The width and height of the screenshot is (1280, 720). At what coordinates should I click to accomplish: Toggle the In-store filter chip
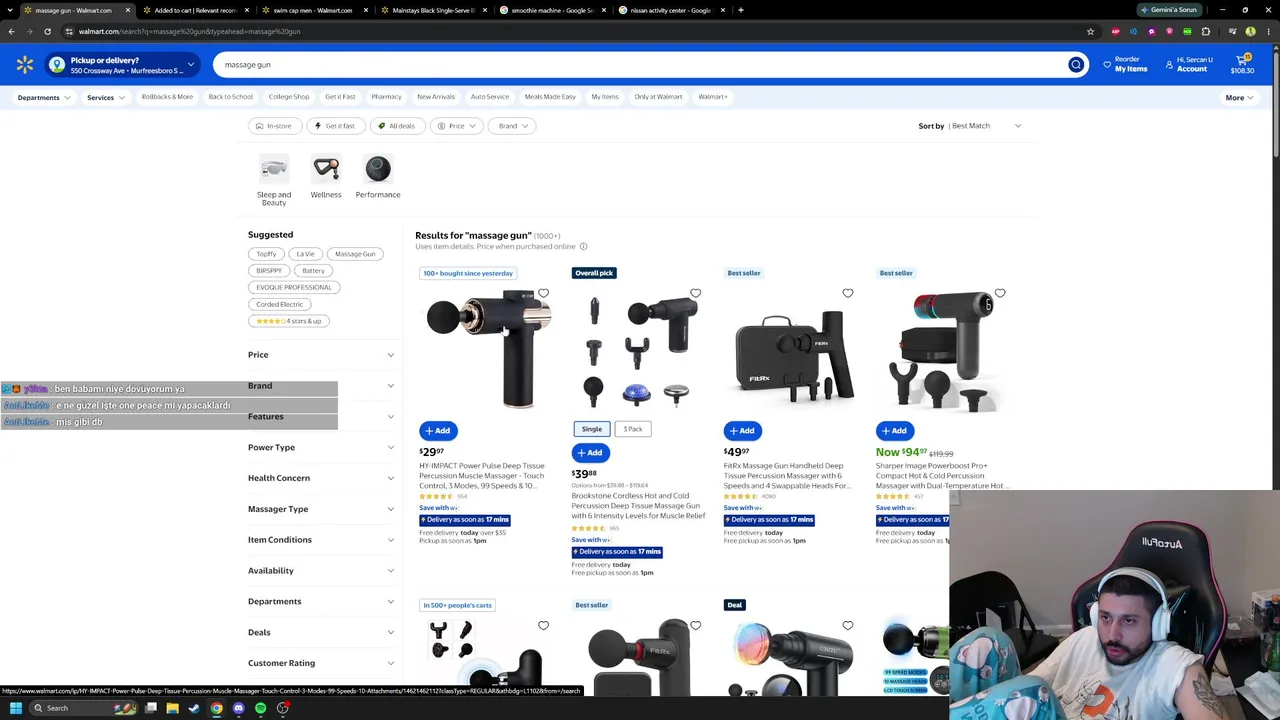point(273,126)
